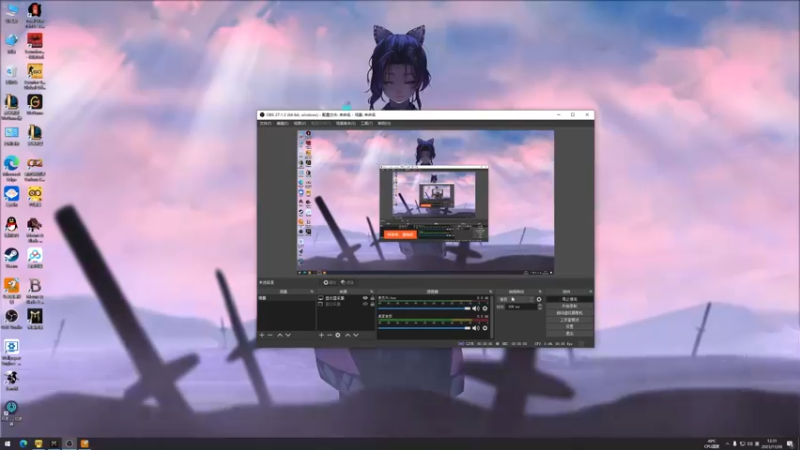Screen dimensions: 800x450
Task: Open the Windows Start menu
Action: coord(7,443)
